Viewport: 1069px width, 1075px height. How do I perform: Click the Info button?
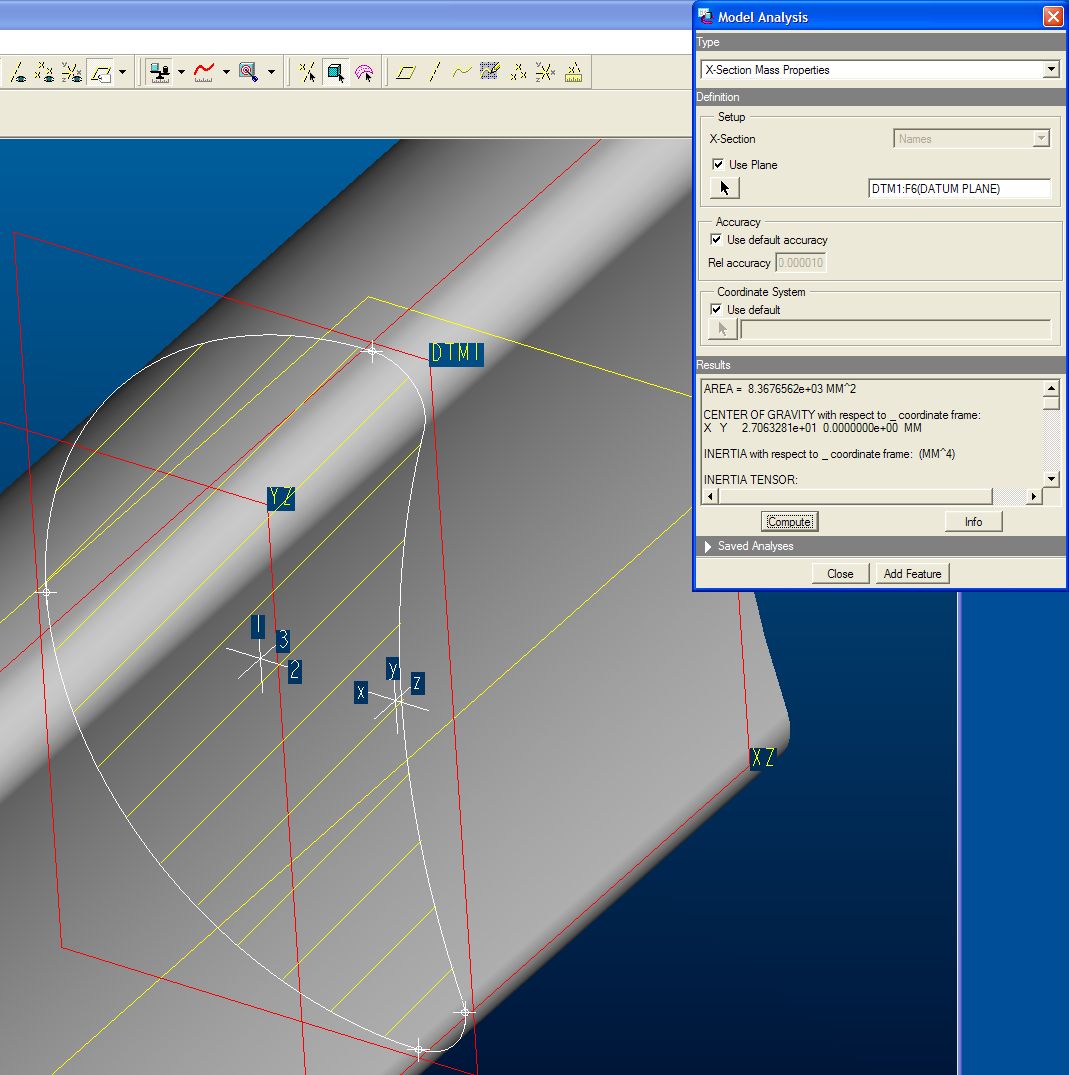point(972,522)
